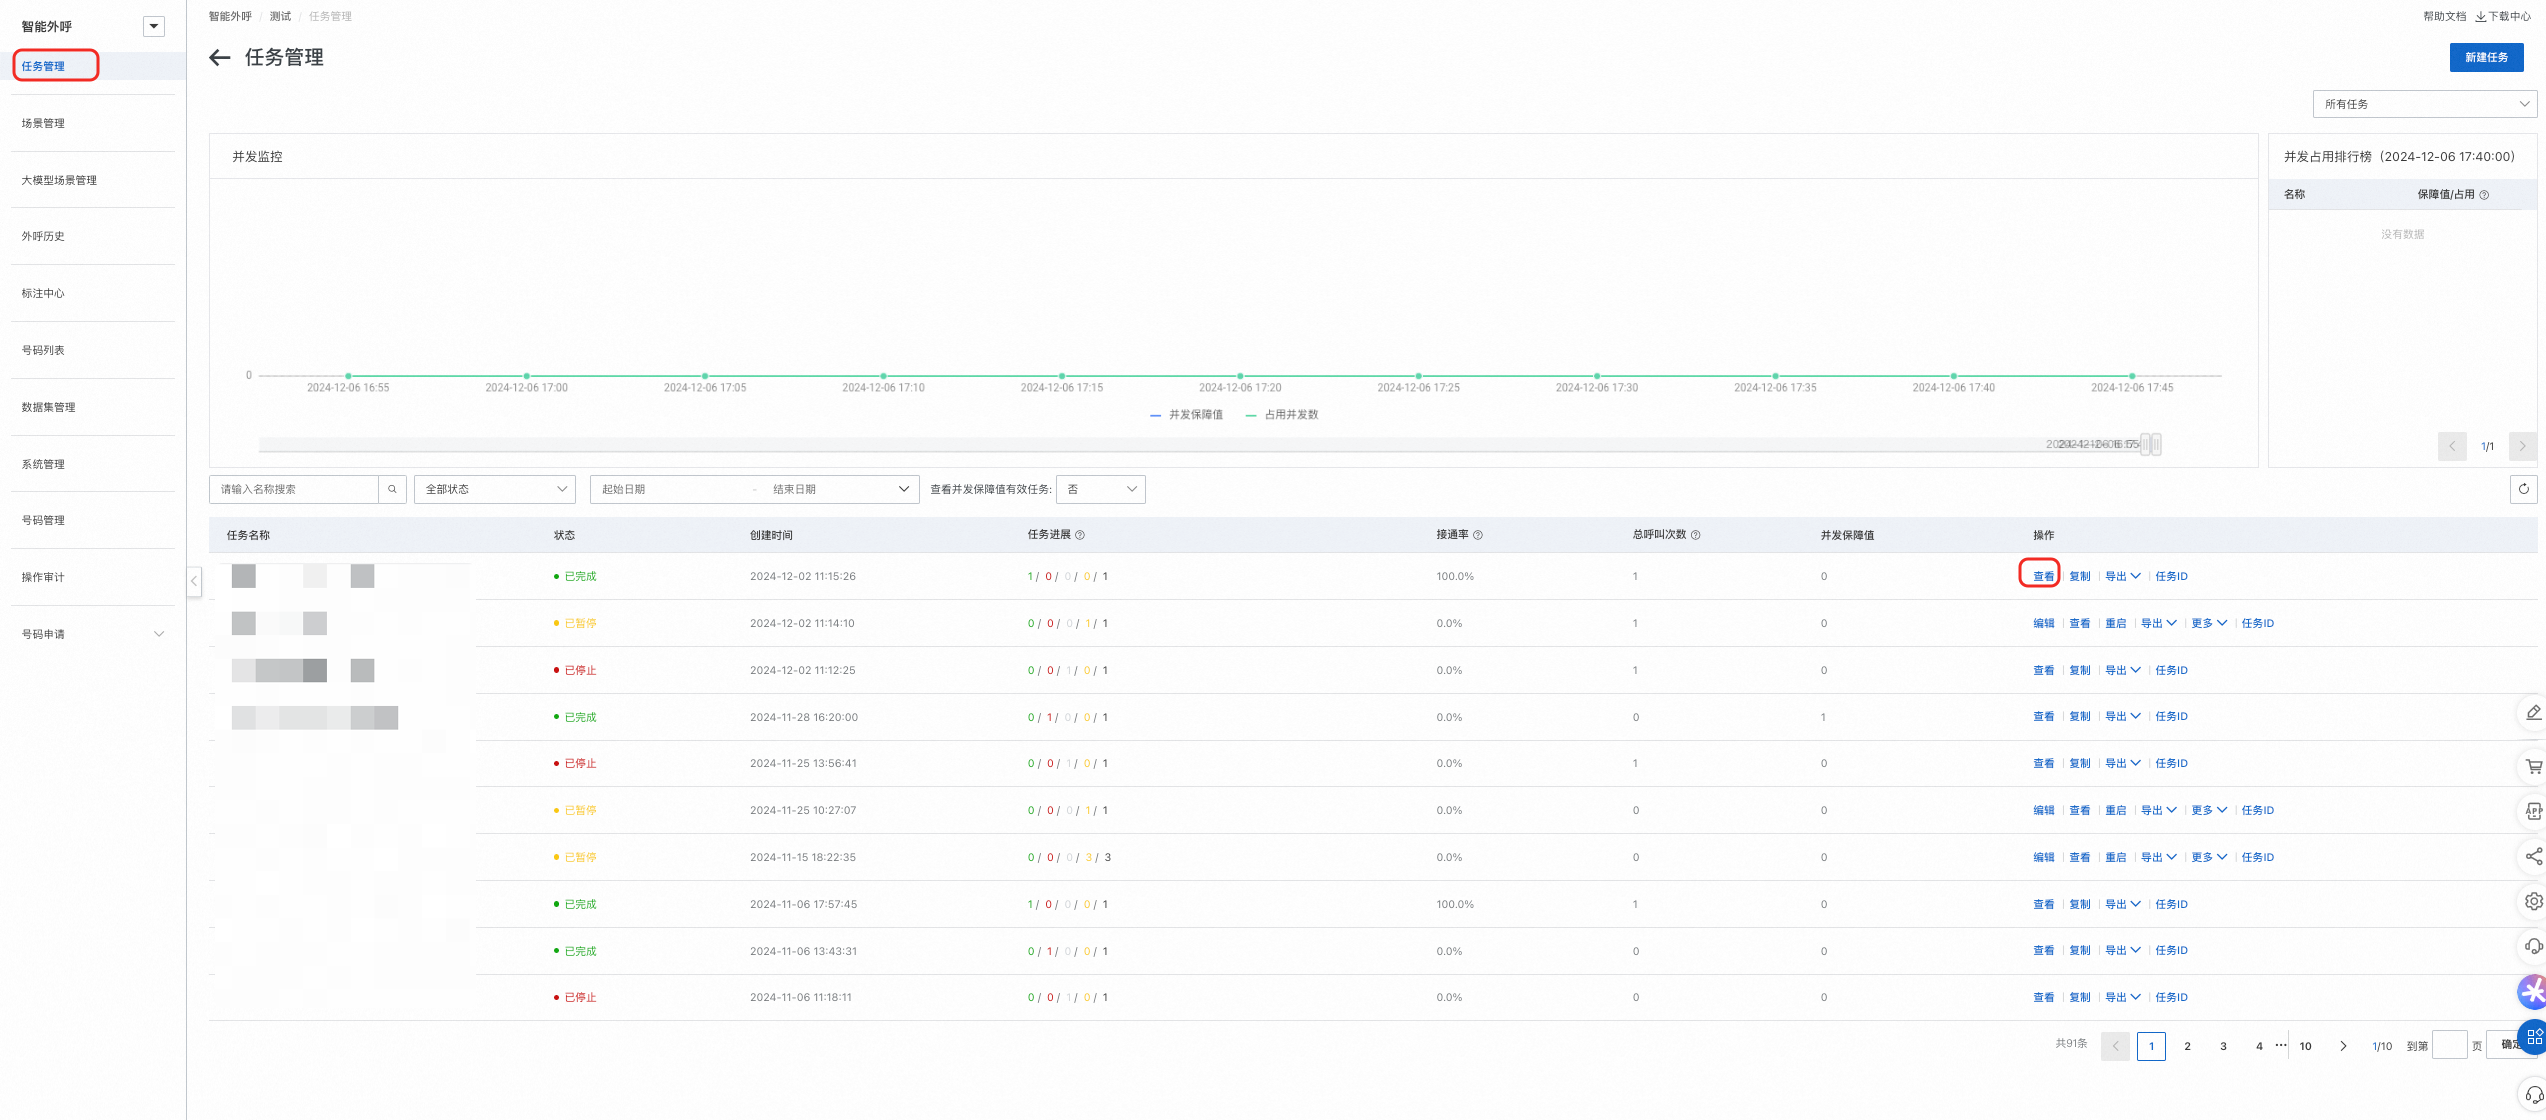Click the blue grid floating button

2532,1037
